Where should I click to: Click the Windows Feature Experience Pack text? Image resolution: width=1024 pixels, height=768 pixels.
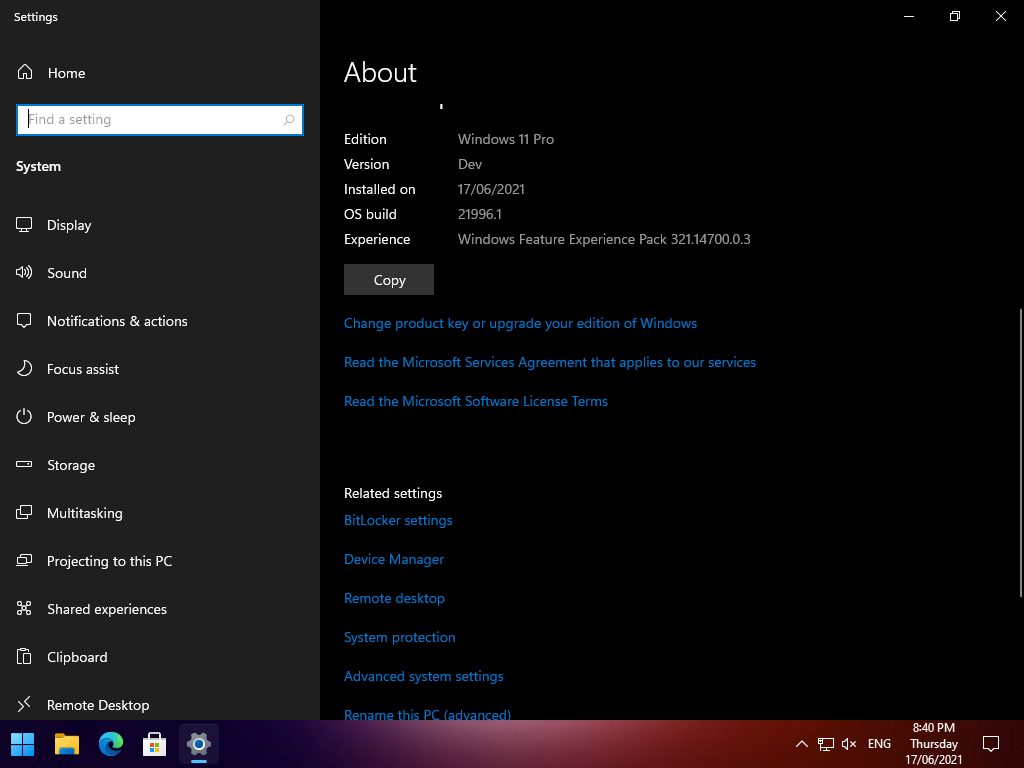[604, 239]
